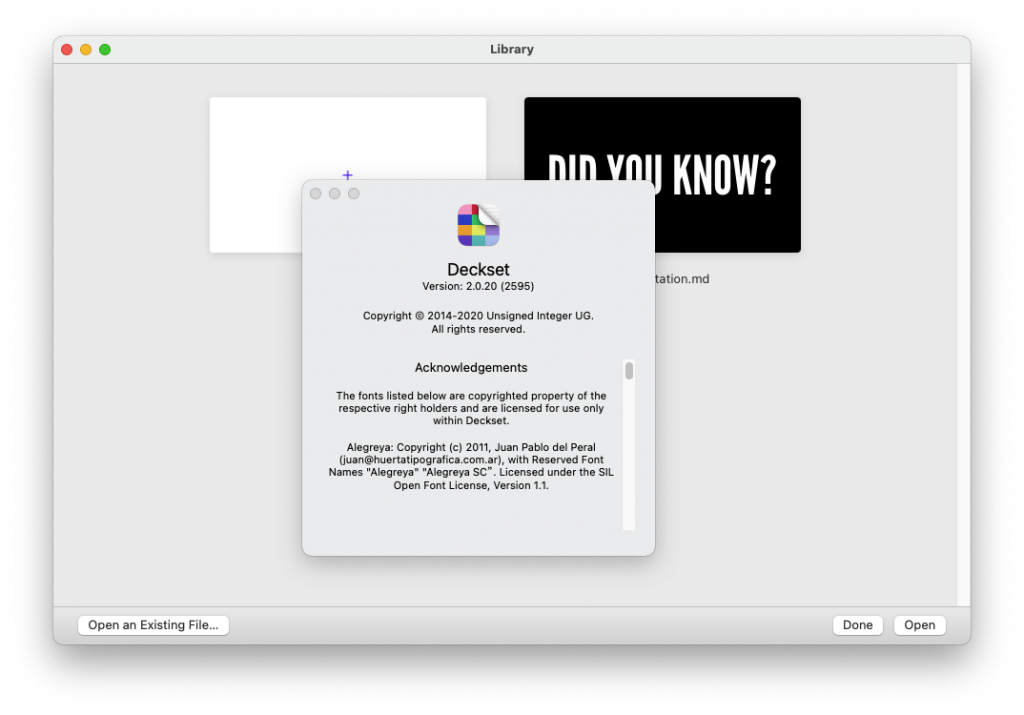Click the Alegreya: Copyright (c) 2011 line

click(x=471, y=447)
